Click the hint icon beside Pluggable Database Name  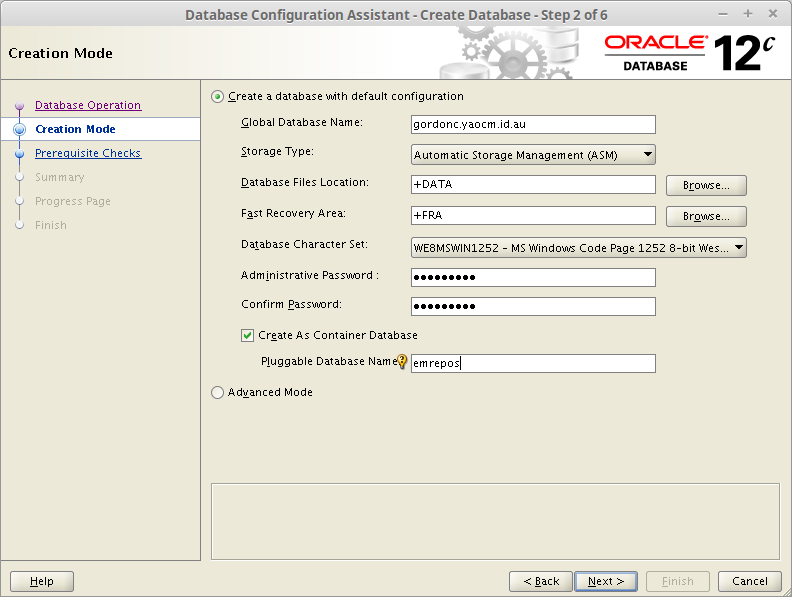(x=403, y=363)
